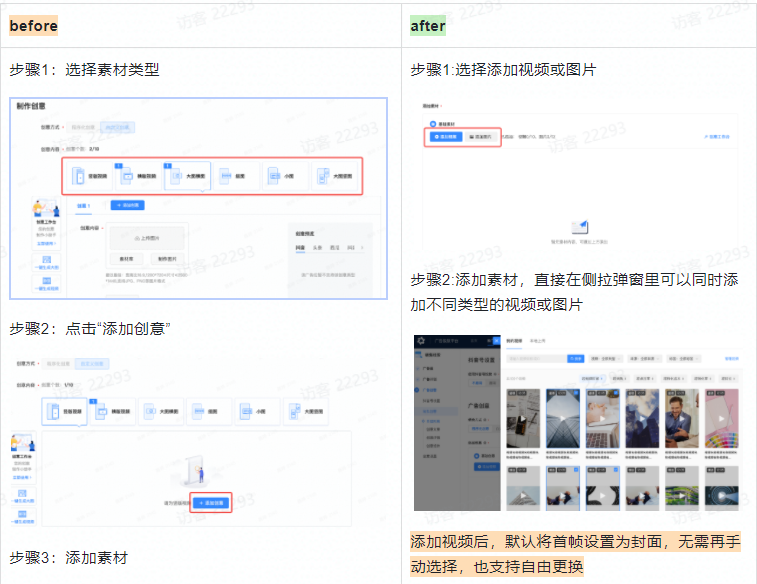Click 一键生成大图 sidebar icon in before step 2 screenshot
757x584 pixels.
23,493
